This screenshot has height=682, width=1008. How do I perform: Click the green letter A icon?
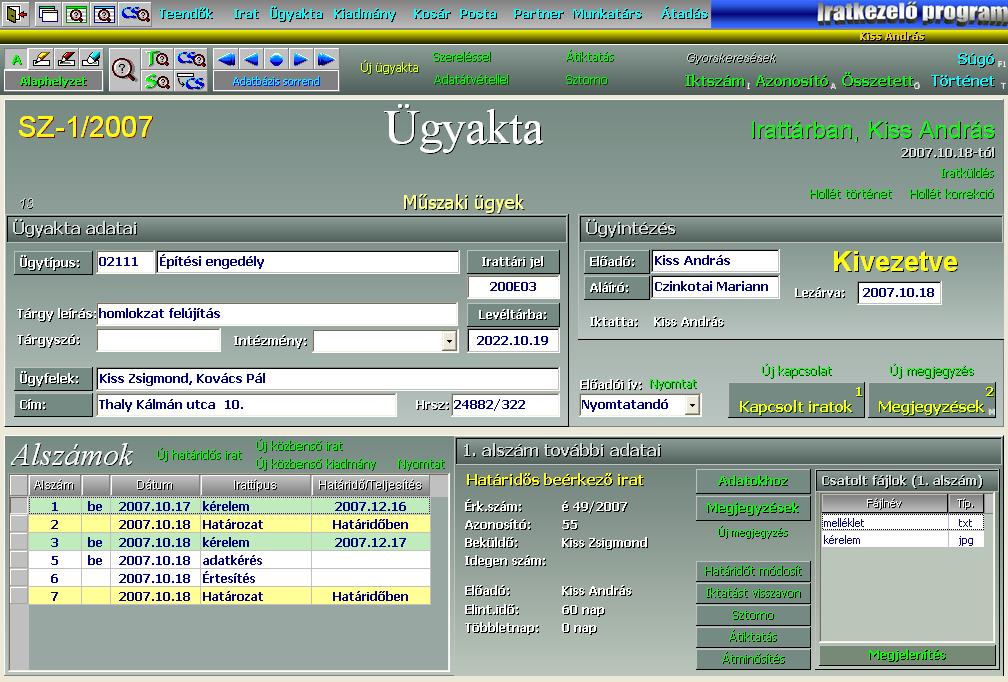click(16, 60)
